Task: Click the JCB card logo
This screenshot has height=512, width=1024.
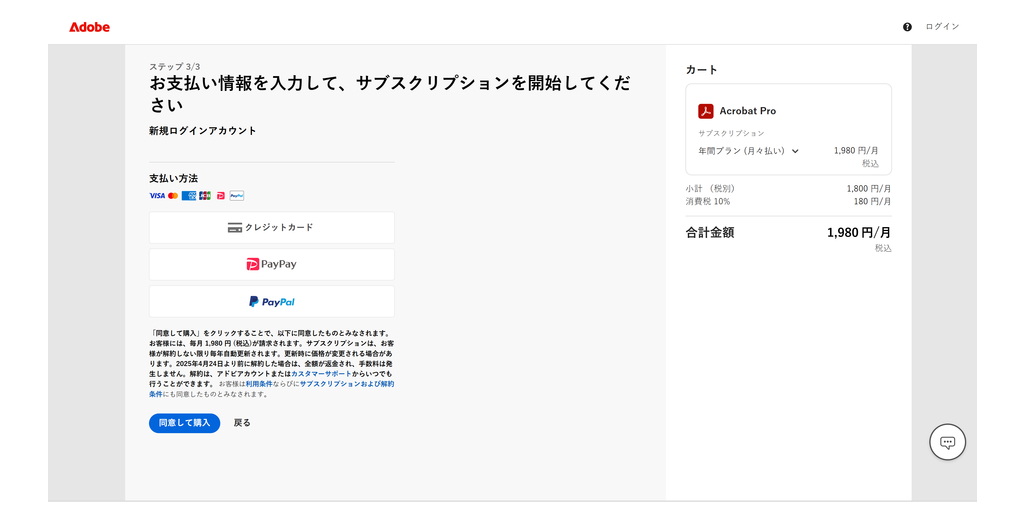Action: tap(205, 196)
